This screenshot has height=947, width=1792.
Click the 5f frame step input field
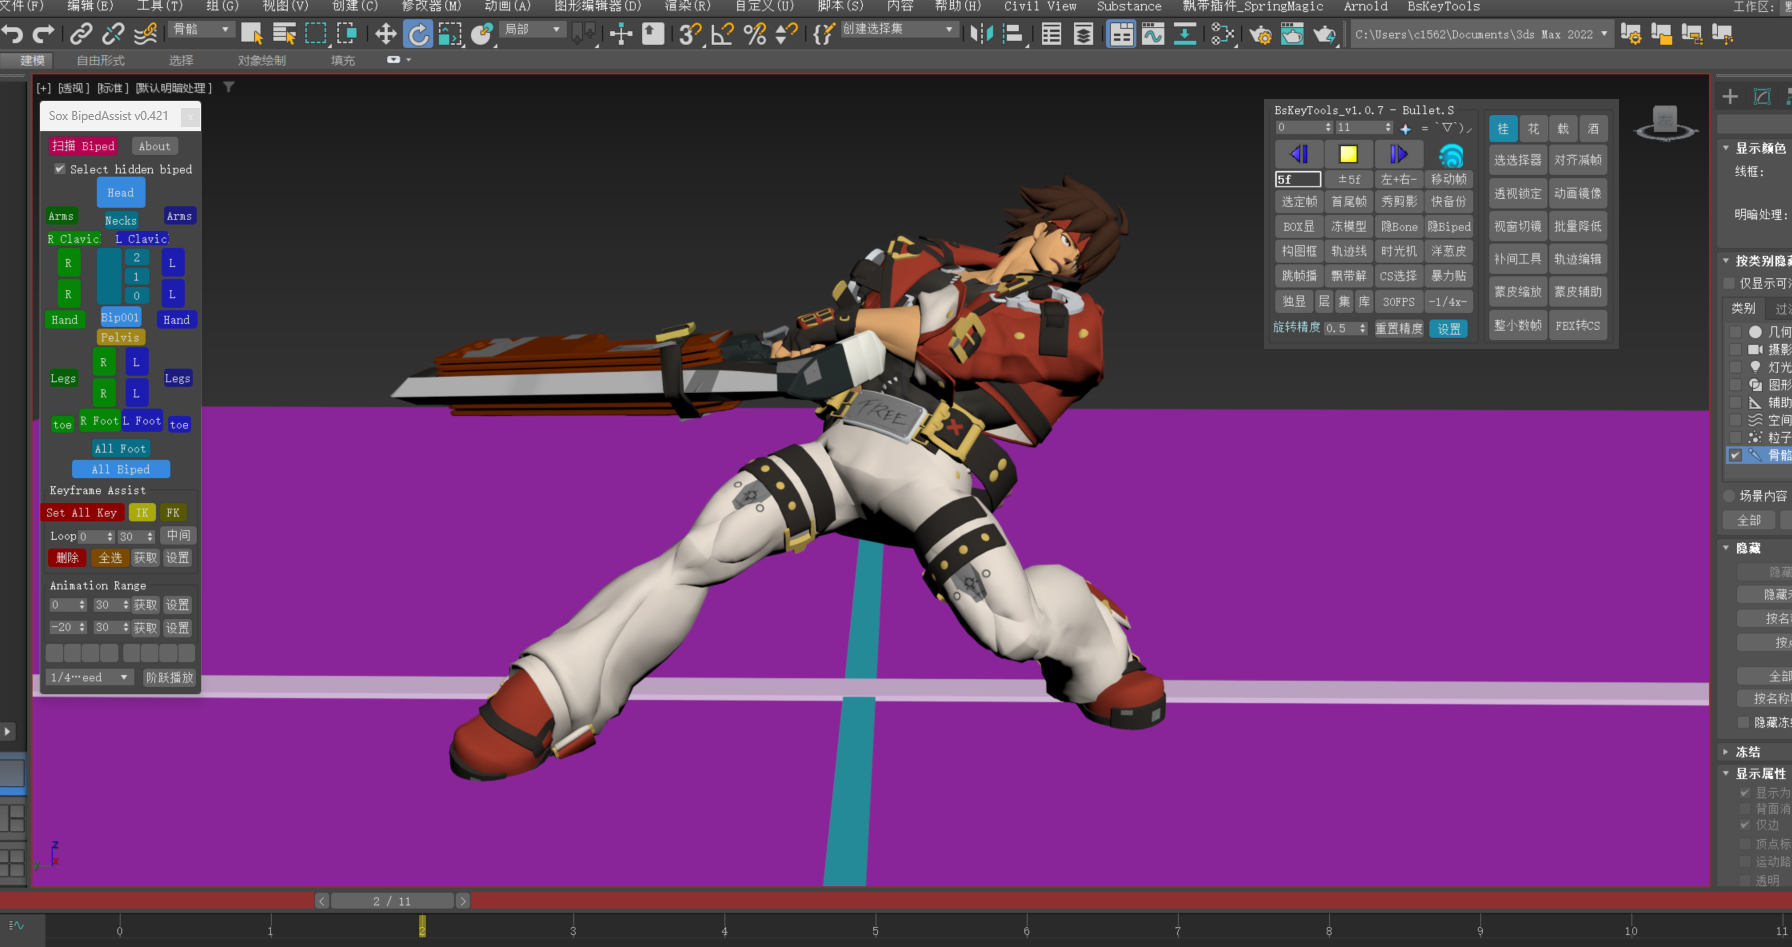coord(1298,179)
